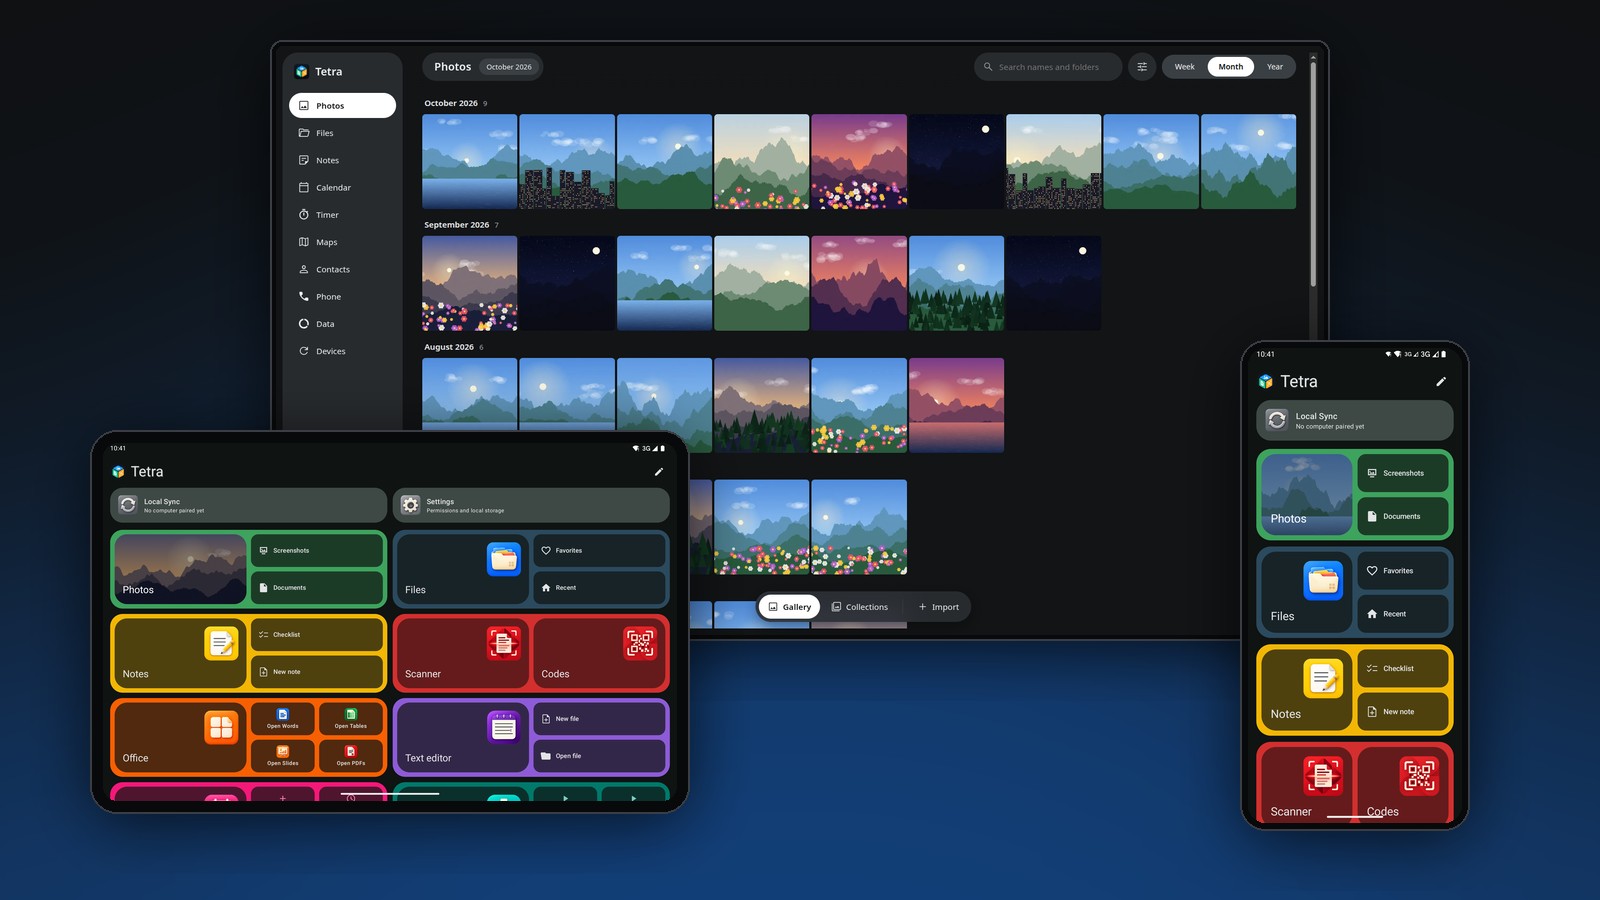The width and height of the screenshot is (1600, 900).
Task: Switch the photo view to Month
Action: (x=1231, y=67)
